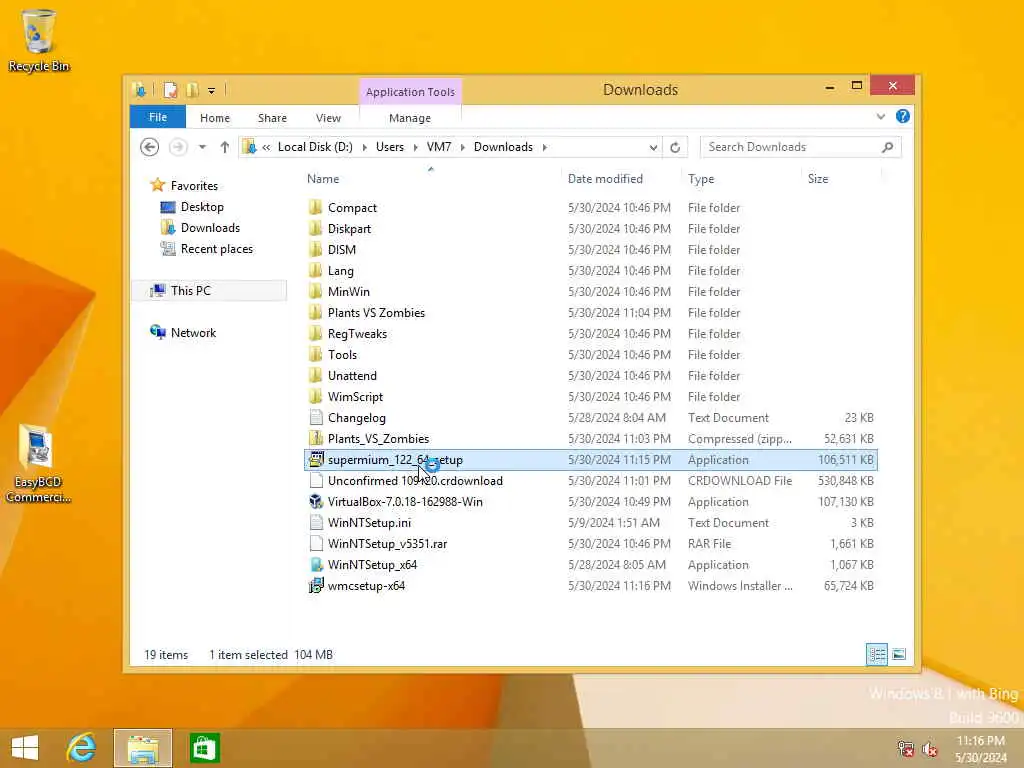This screenshot has height=768, width=1024.
Task: Click the muted volume tray icon
Action: pyautogui.click(x=929, y=749)
